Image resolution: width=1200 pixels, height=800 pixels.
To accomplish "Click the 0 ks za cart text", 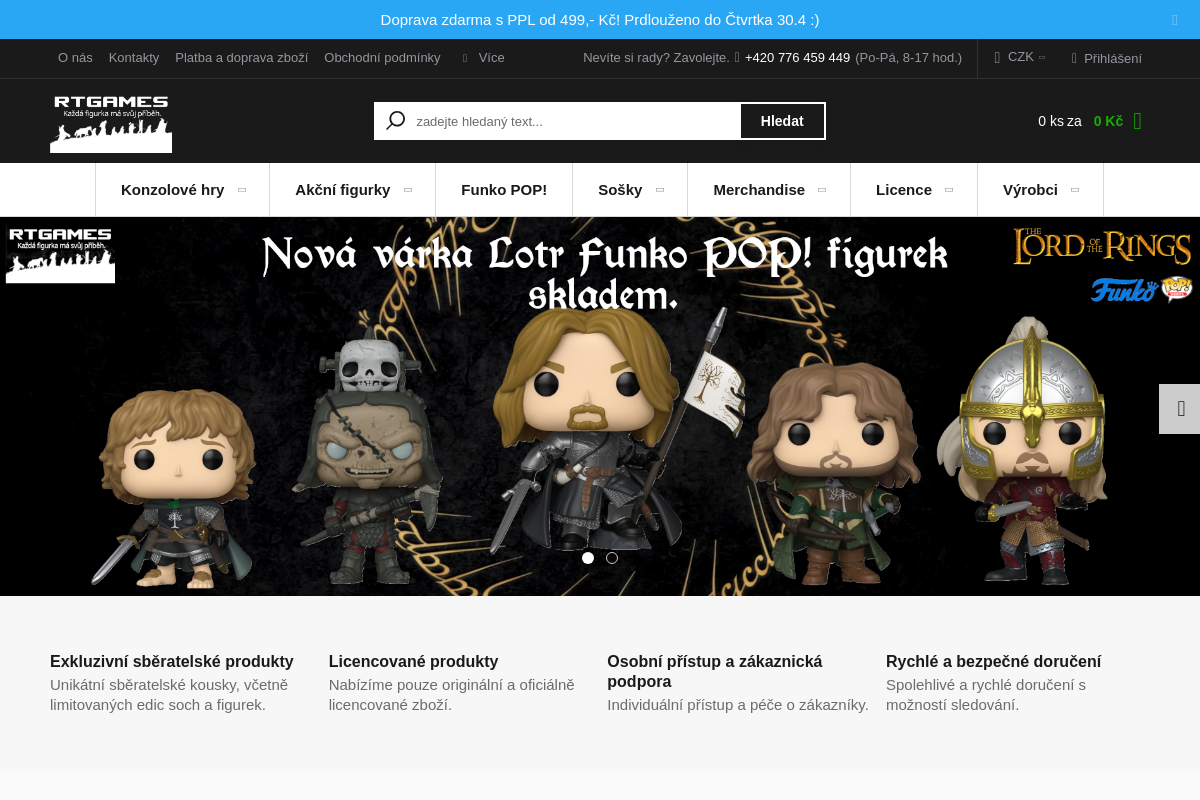I will tap(1060, 121).
